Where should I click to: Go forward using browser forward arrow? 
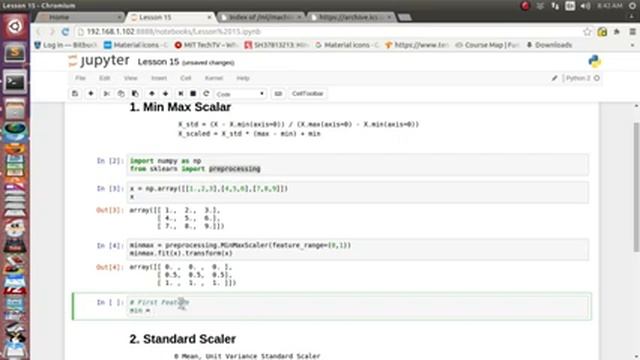(x=52, y=31)
